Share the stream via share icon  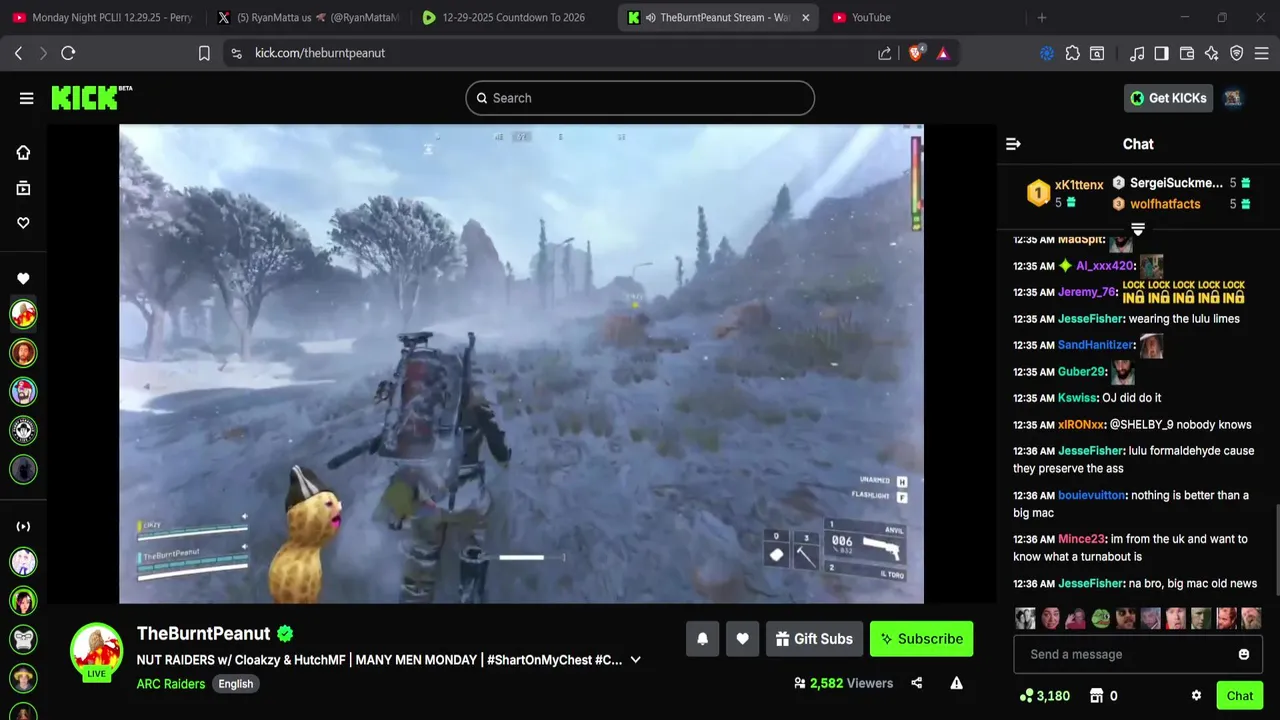pyautogui.click(x=917, y=683)
